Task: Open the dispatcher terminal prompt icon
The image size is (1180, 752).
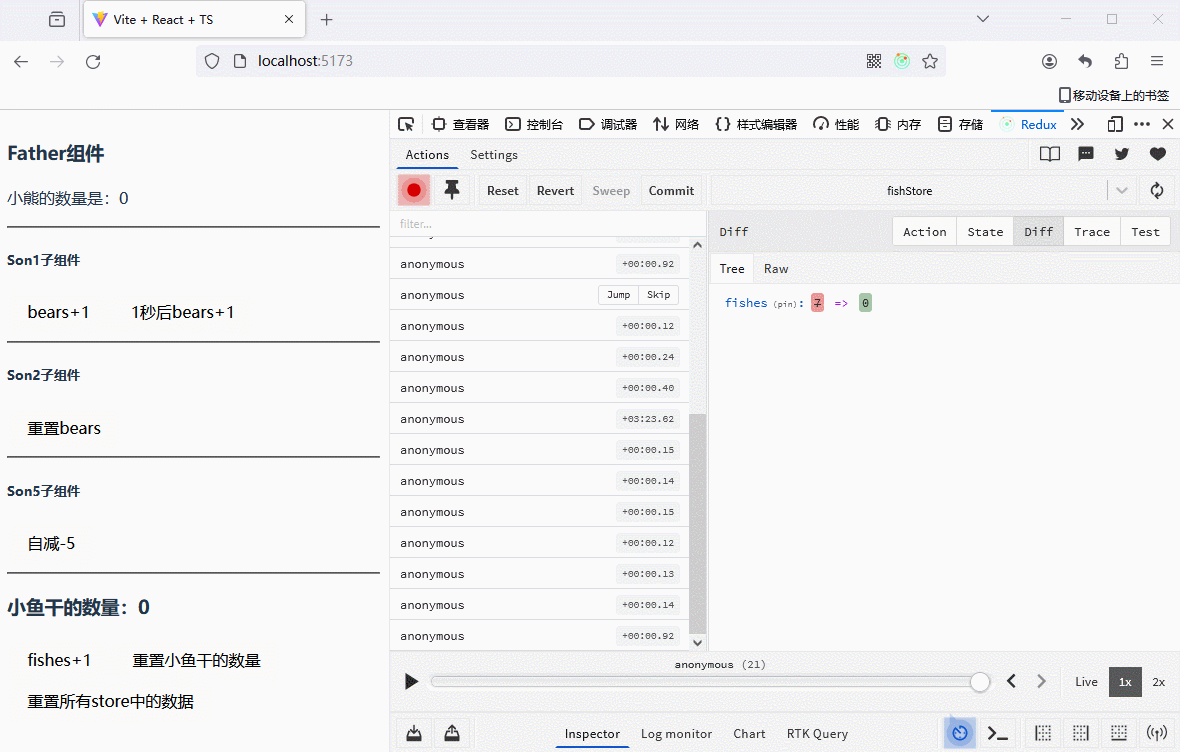Action: click(x=997, y=733)
